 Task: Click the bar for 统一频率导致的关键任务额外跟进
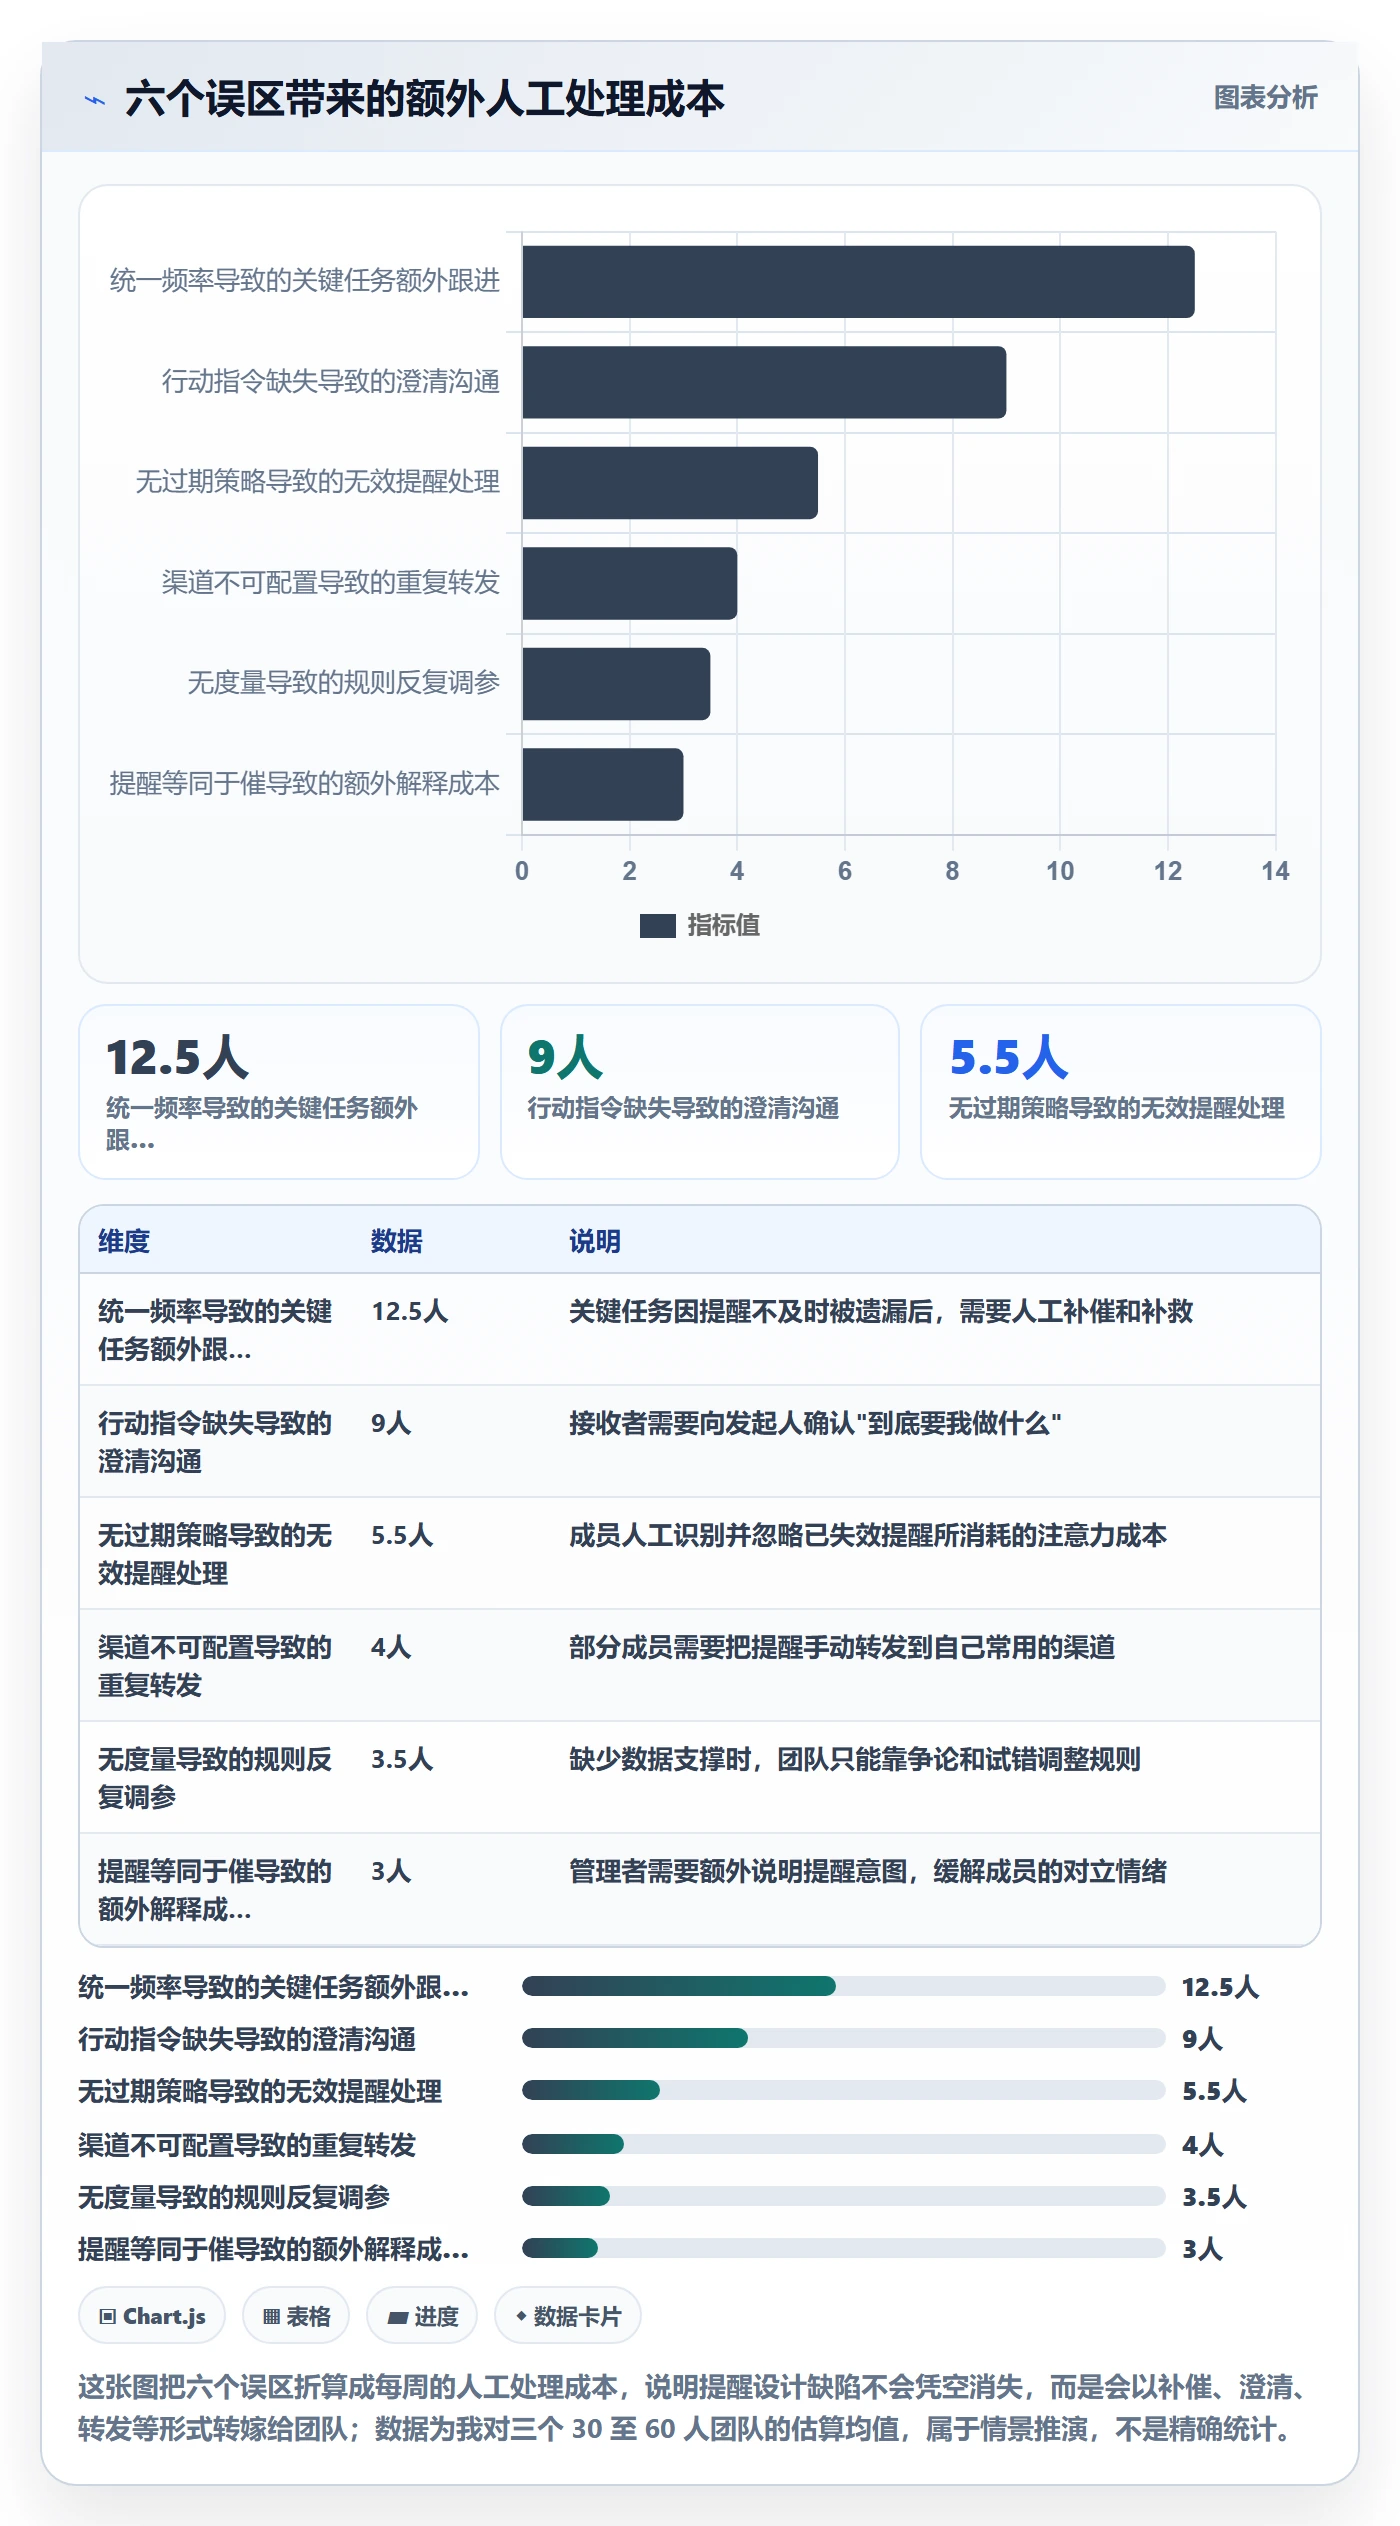858,282
